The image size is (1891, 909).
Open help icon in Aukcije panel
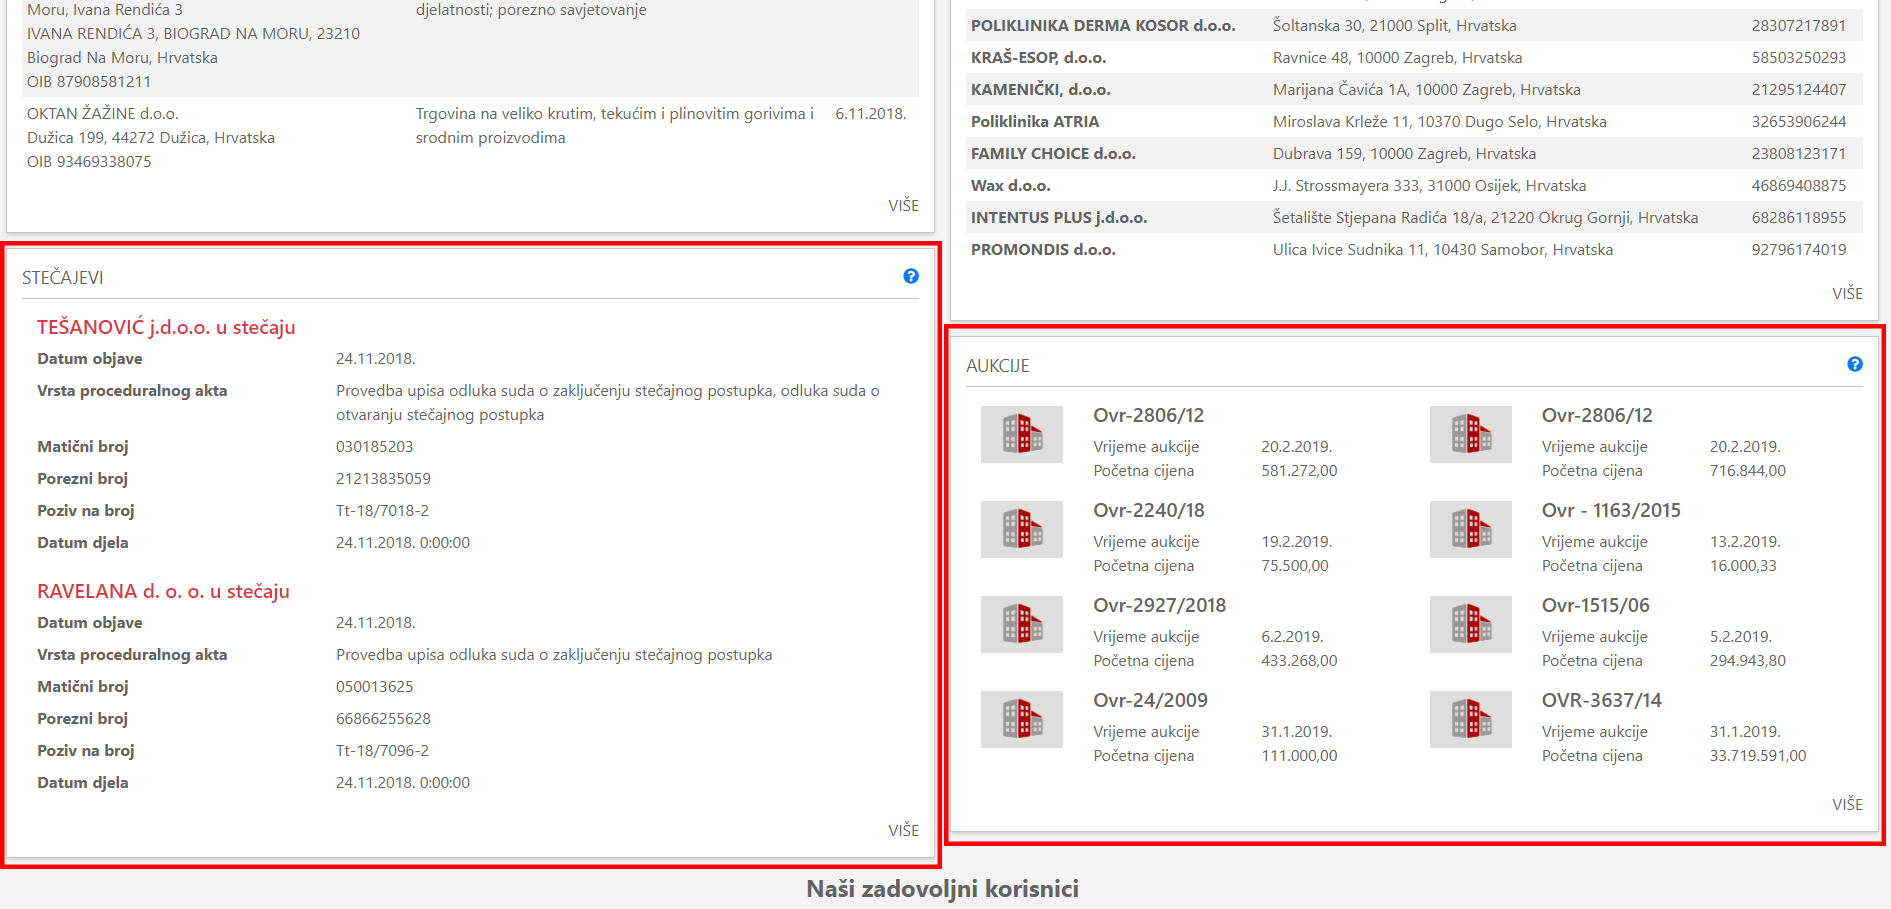(x=1854, y=364)
